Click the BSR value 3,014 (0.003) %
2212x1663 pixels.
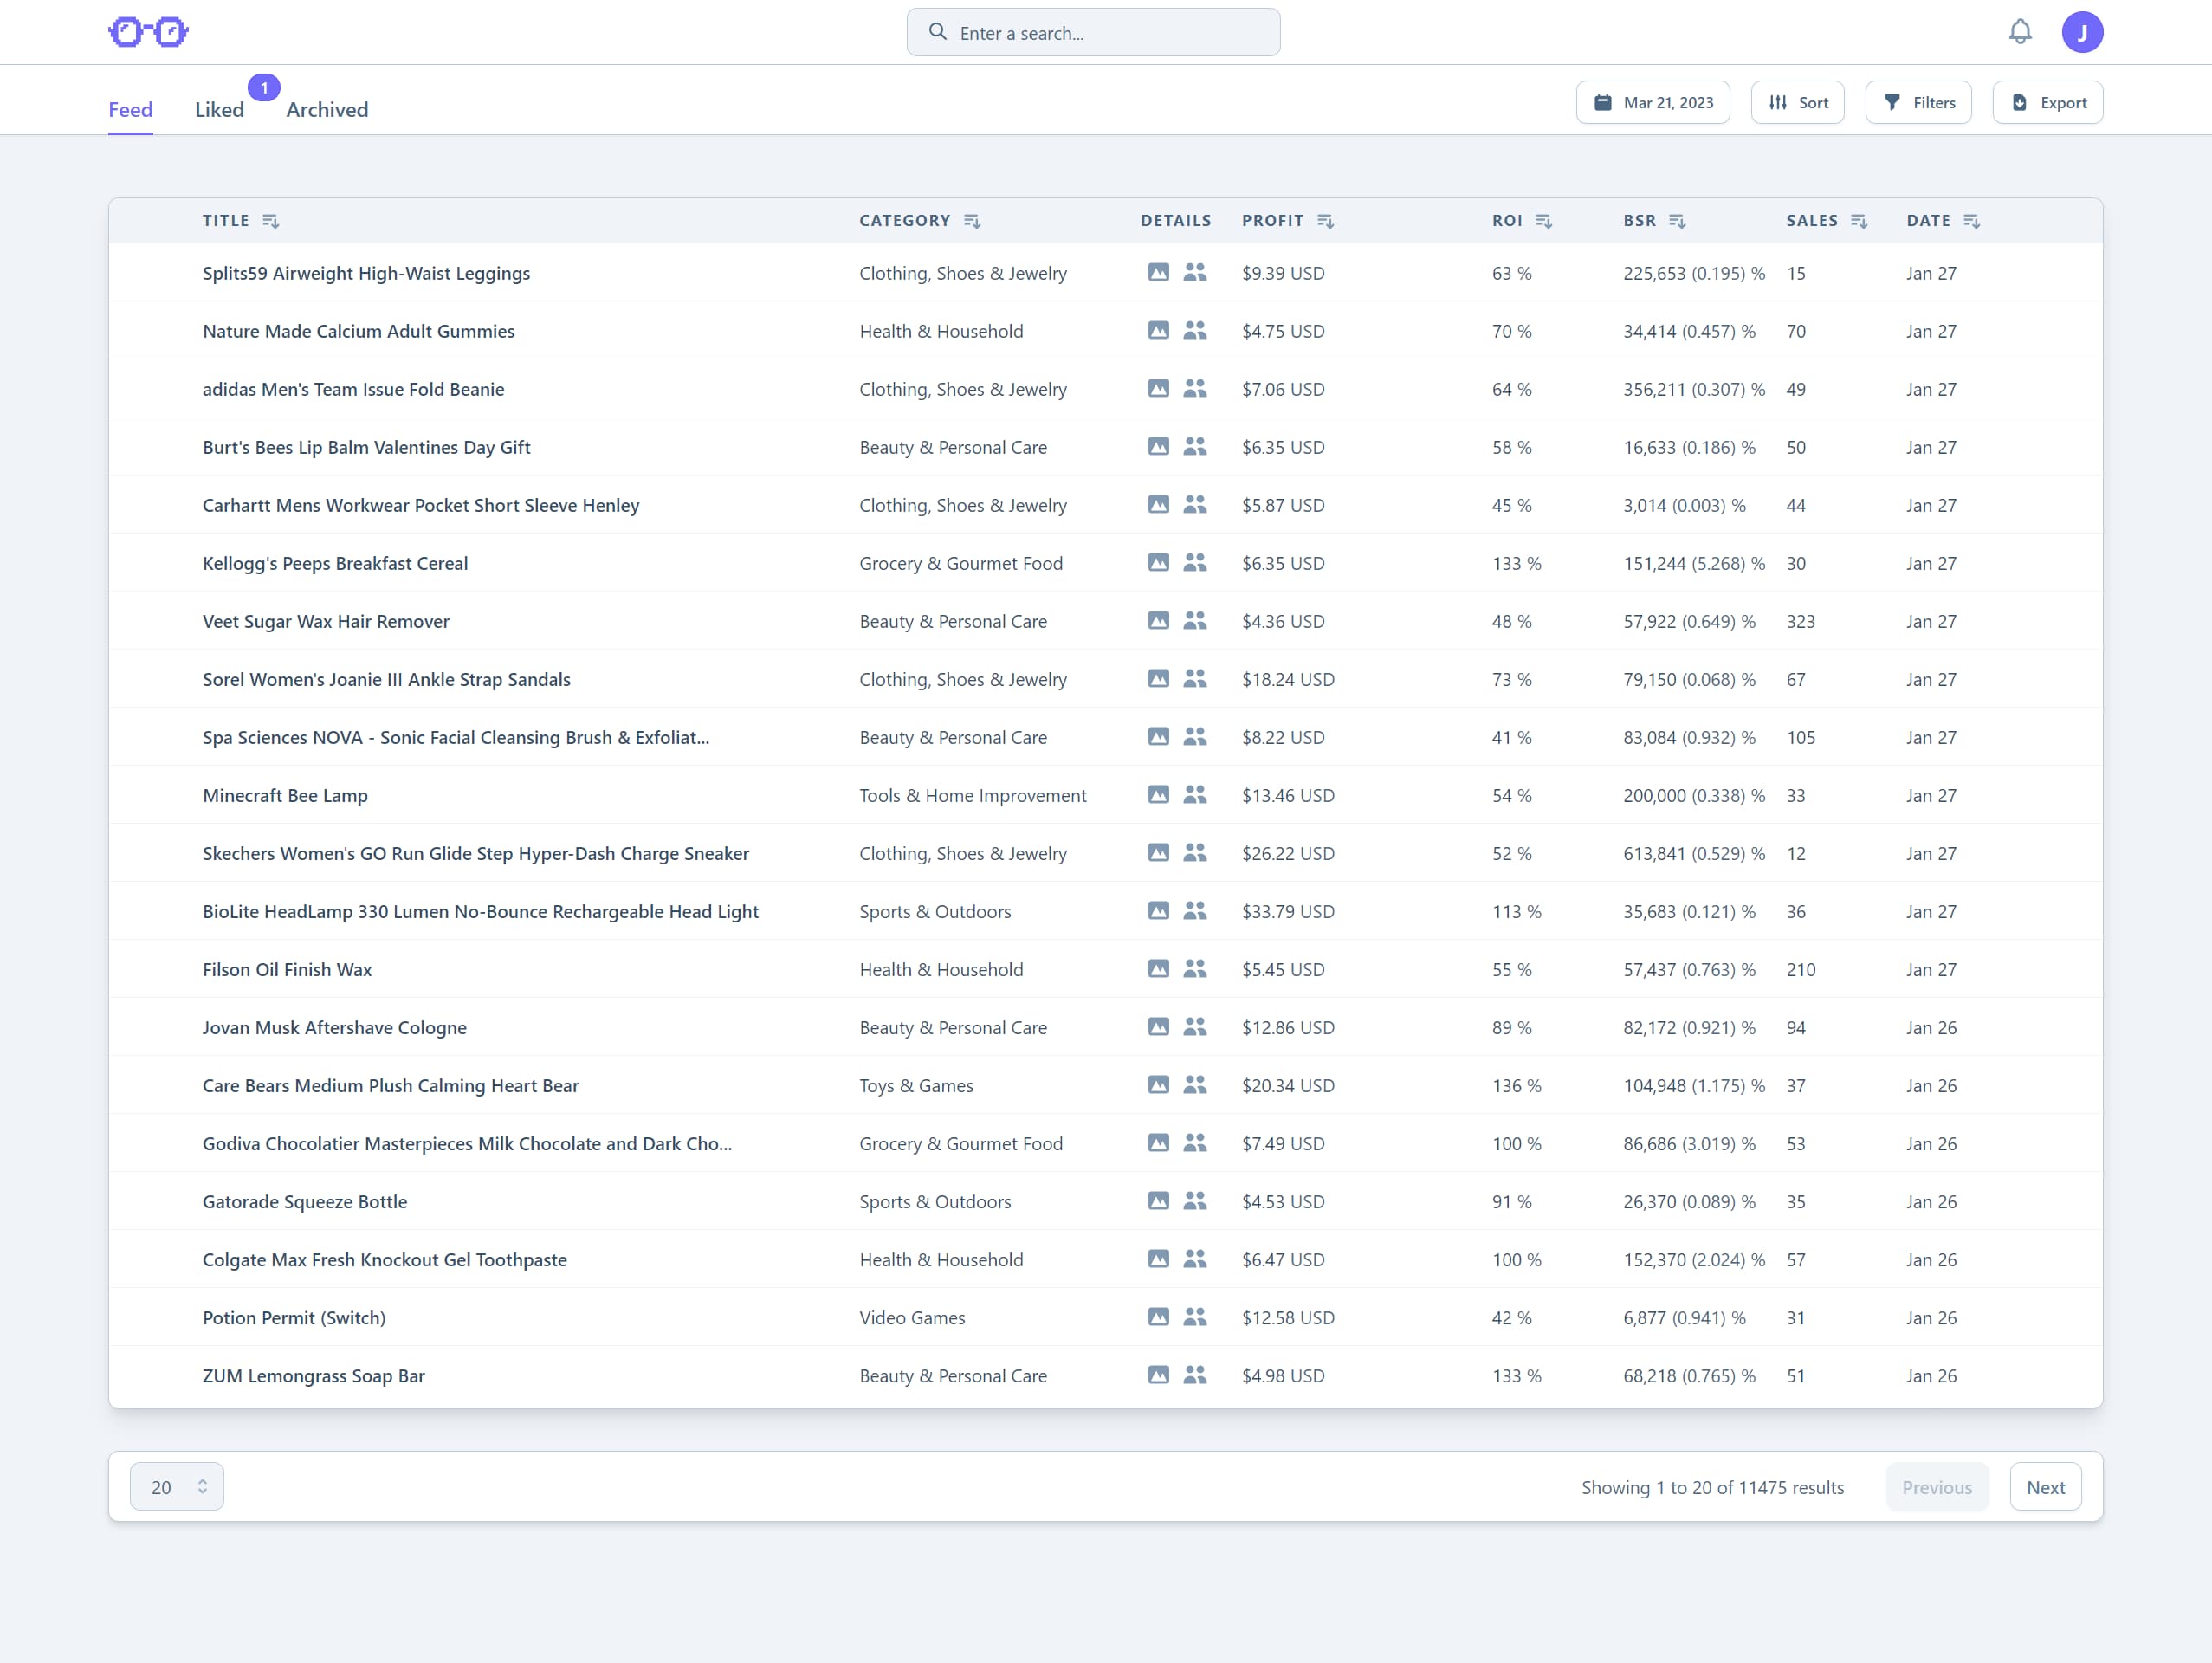coord(1684,505)
